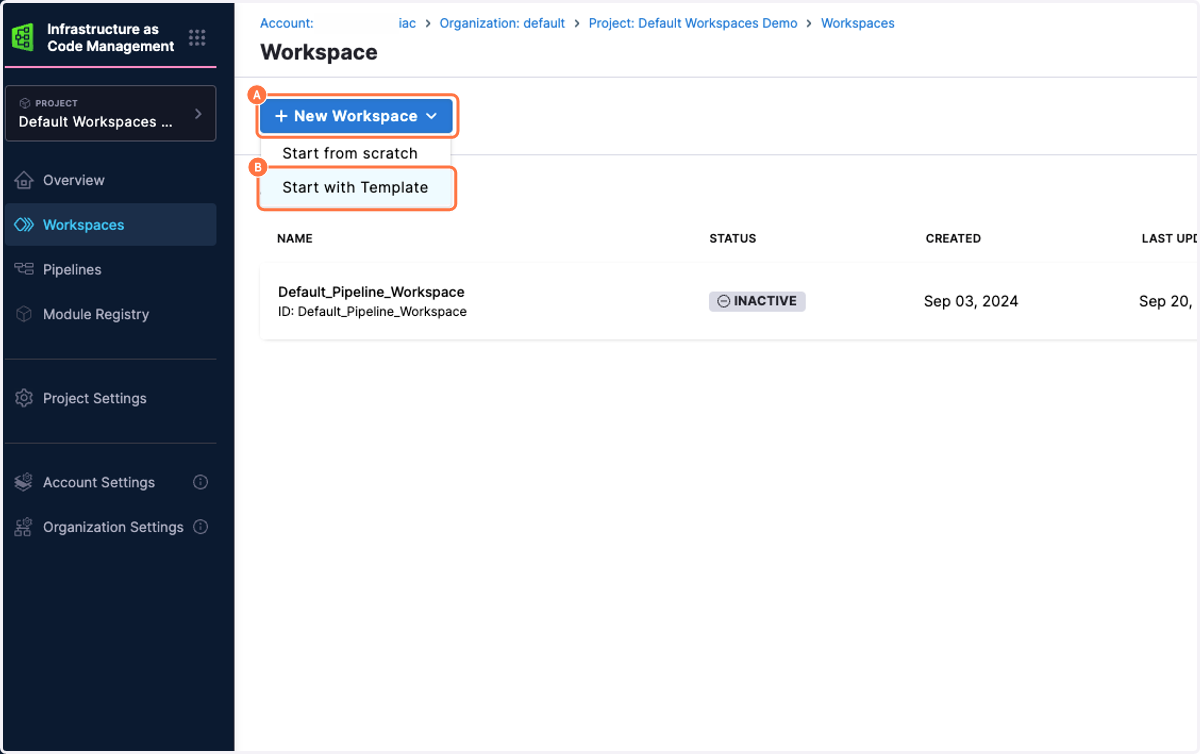Click the INACTIVE status badge
The image size is (1200, 754).
tap(757, 301)
